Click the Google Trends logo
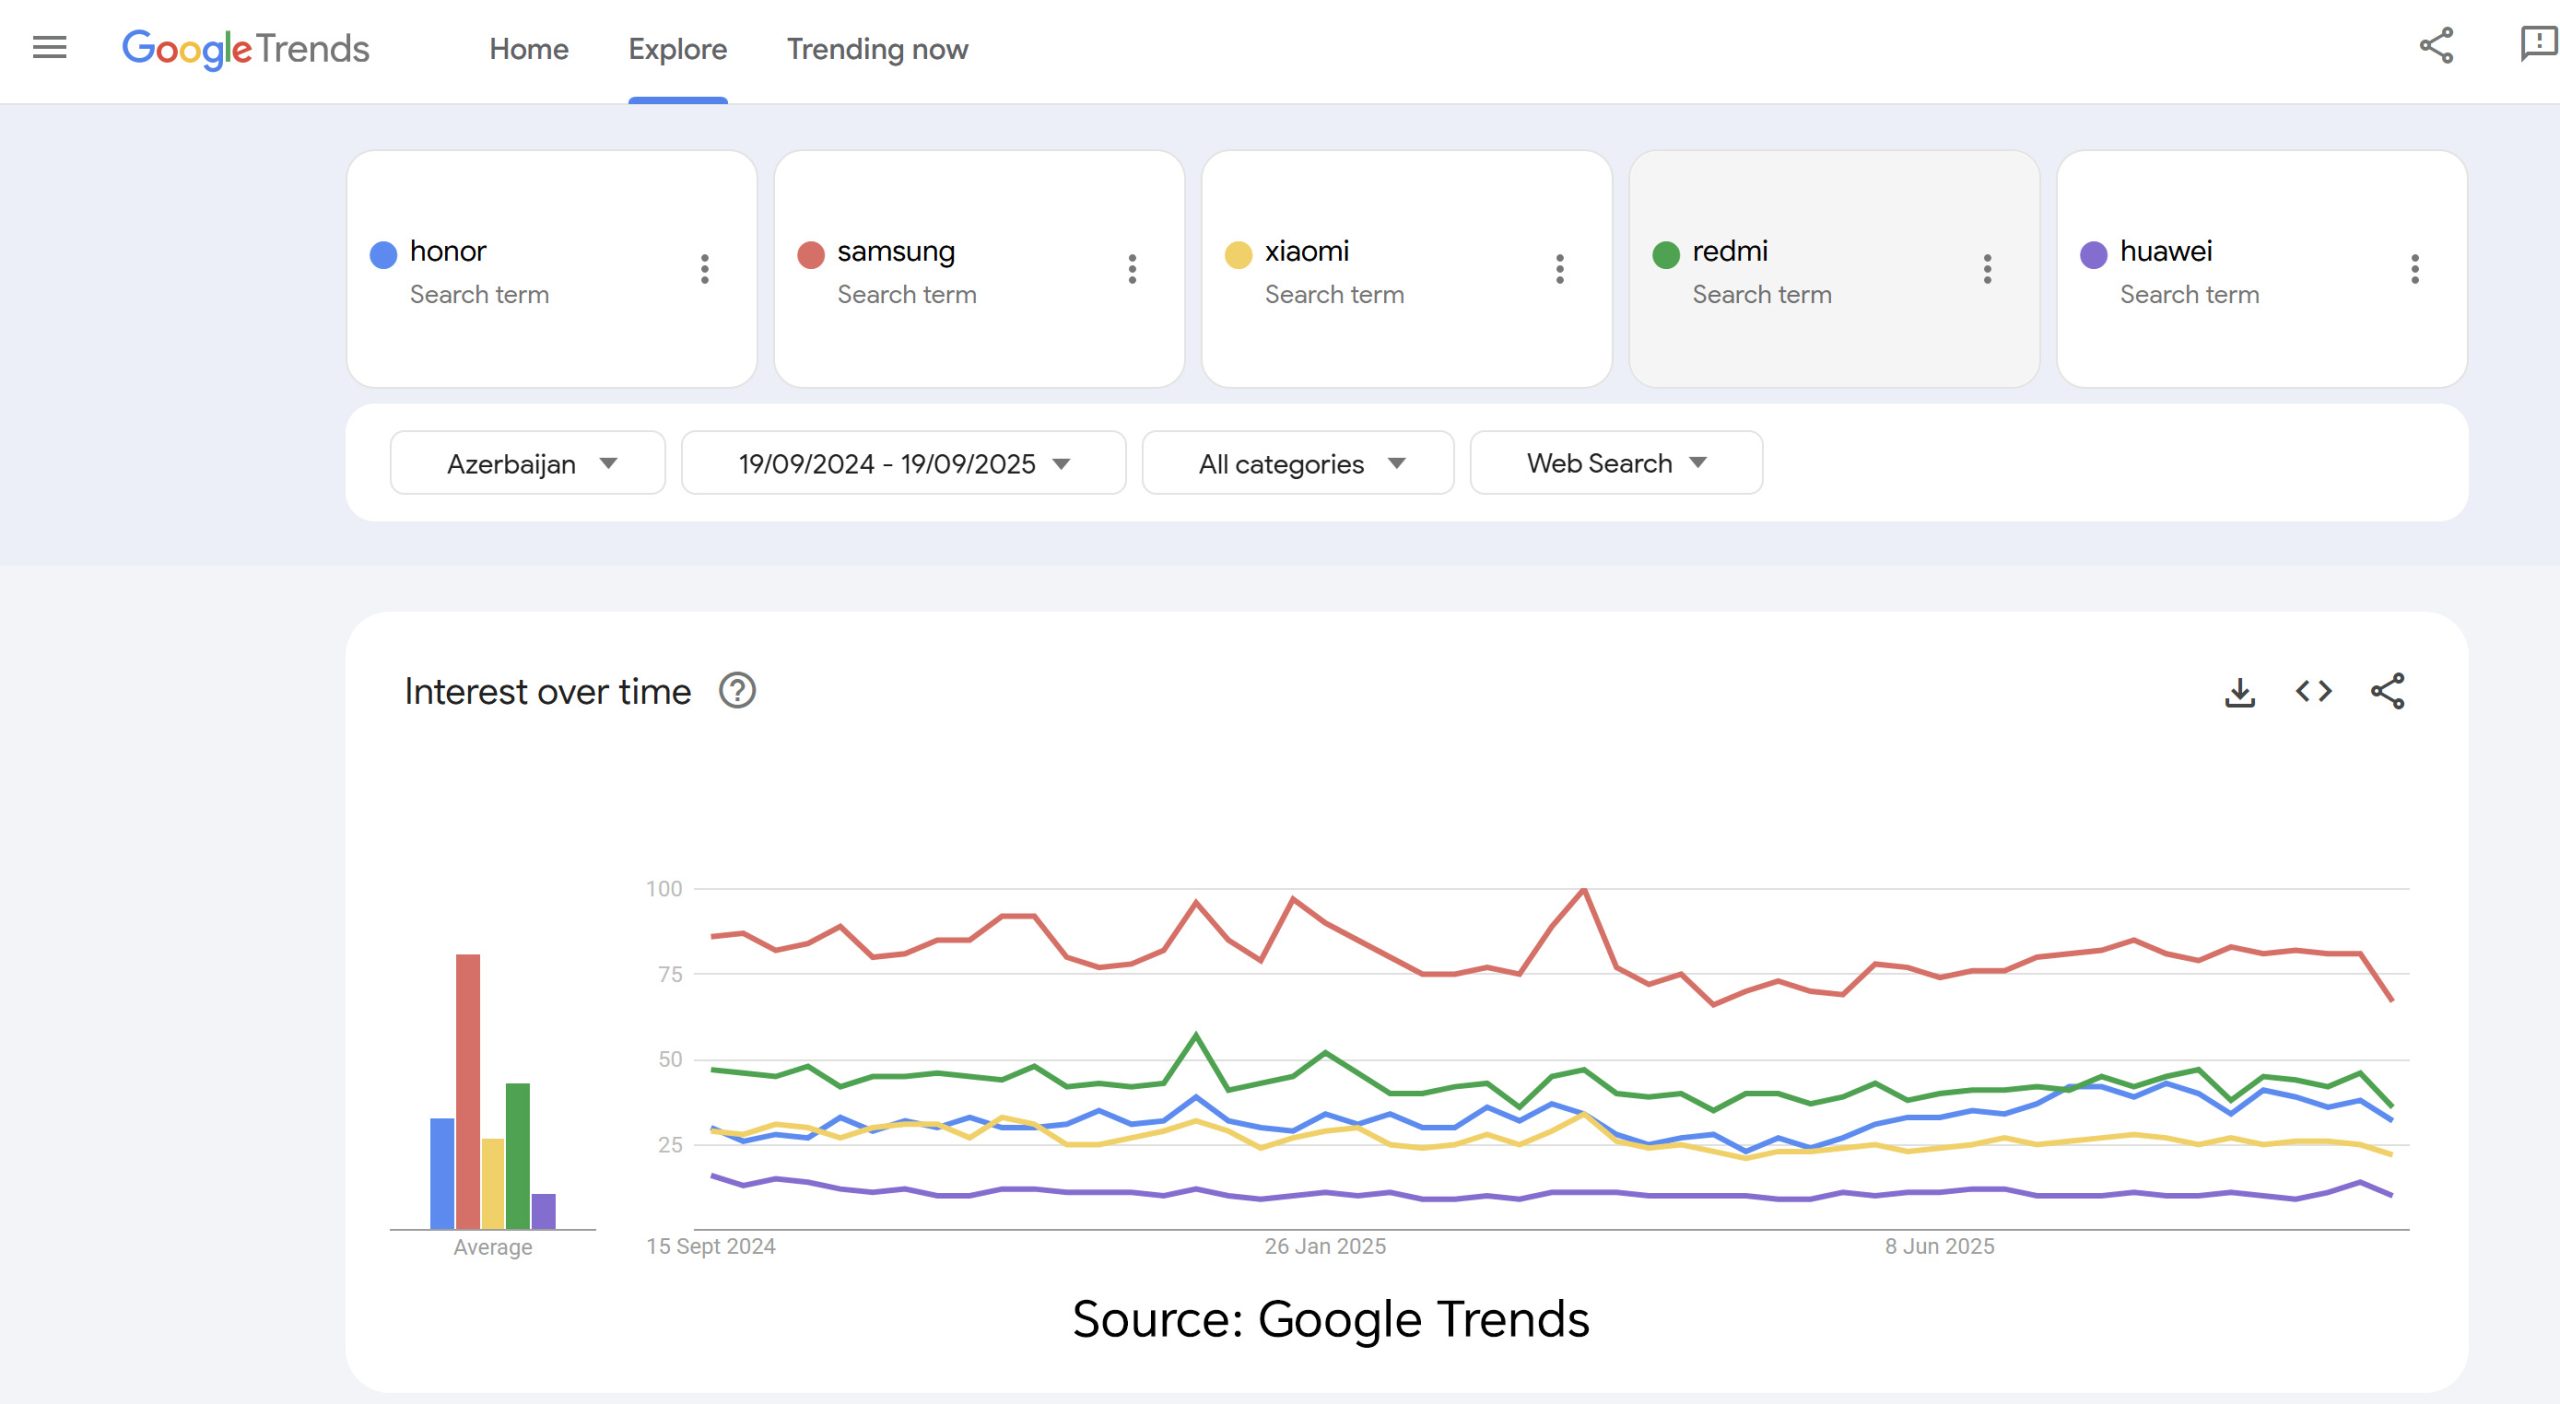This screenshot has height=1404, width=2560. coord(245,49)
